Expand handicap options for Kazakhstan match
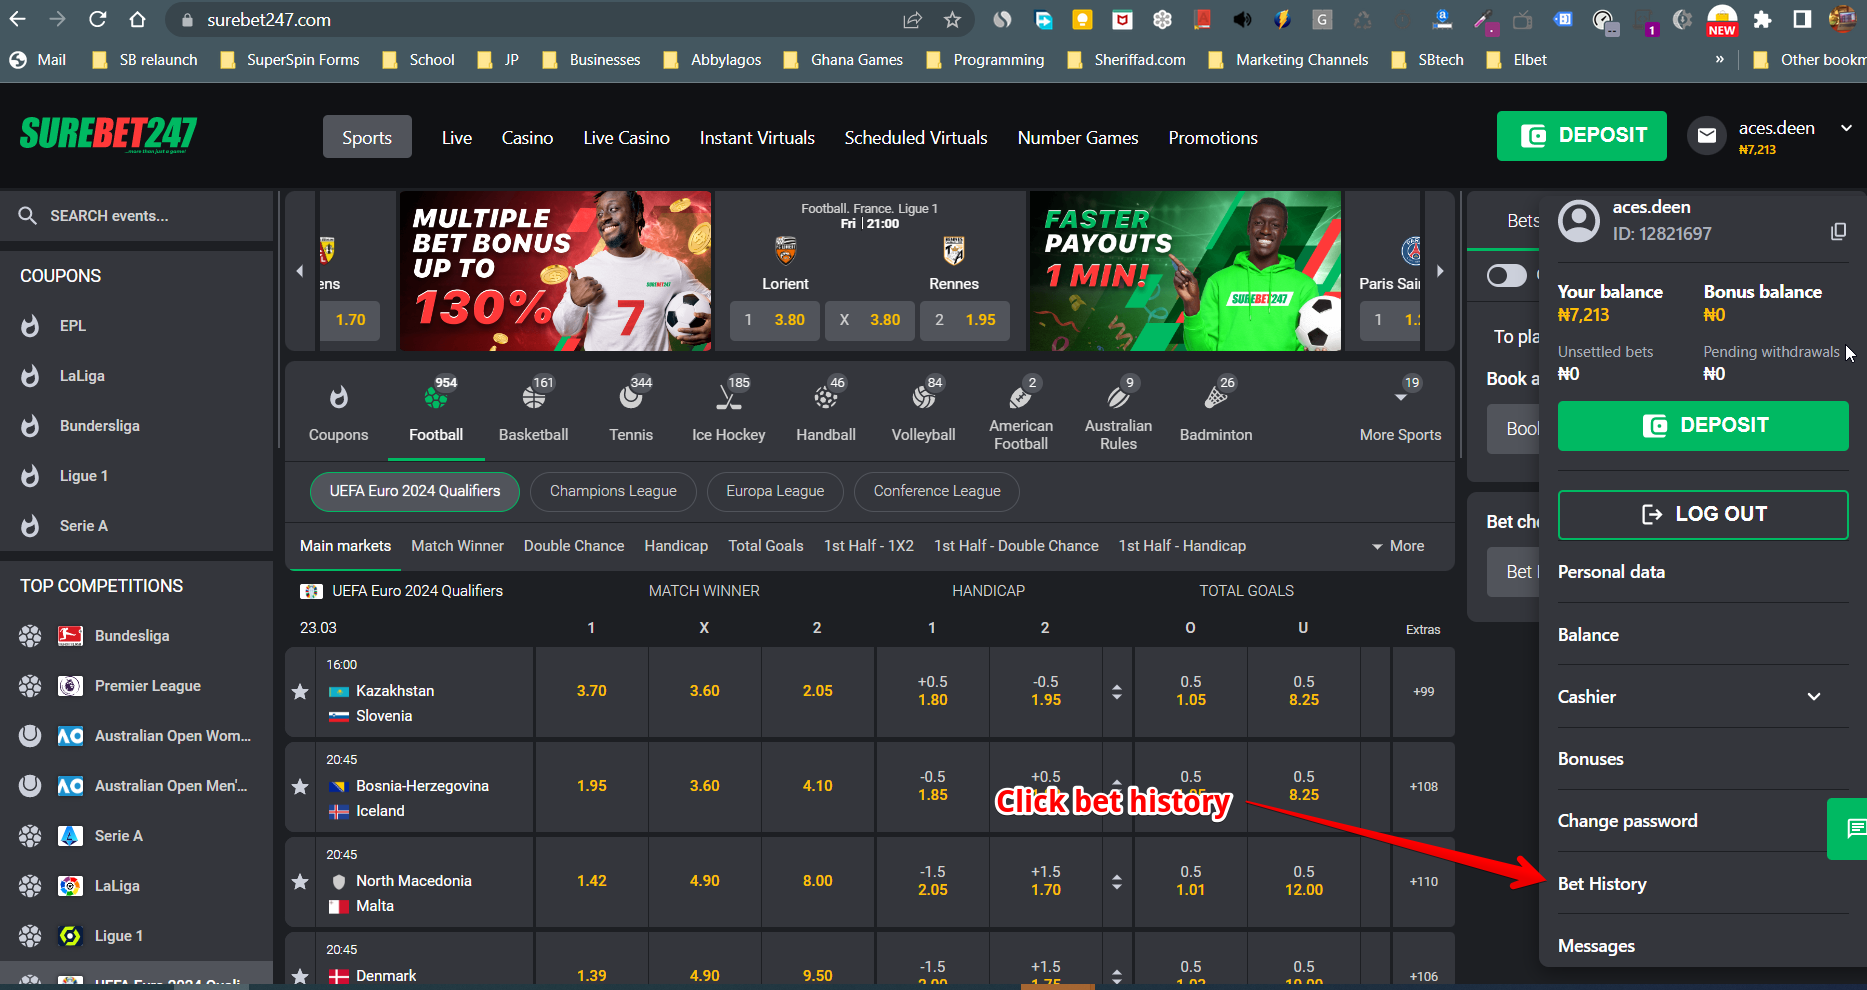The image size is (1867, 990). [1117, 692]
